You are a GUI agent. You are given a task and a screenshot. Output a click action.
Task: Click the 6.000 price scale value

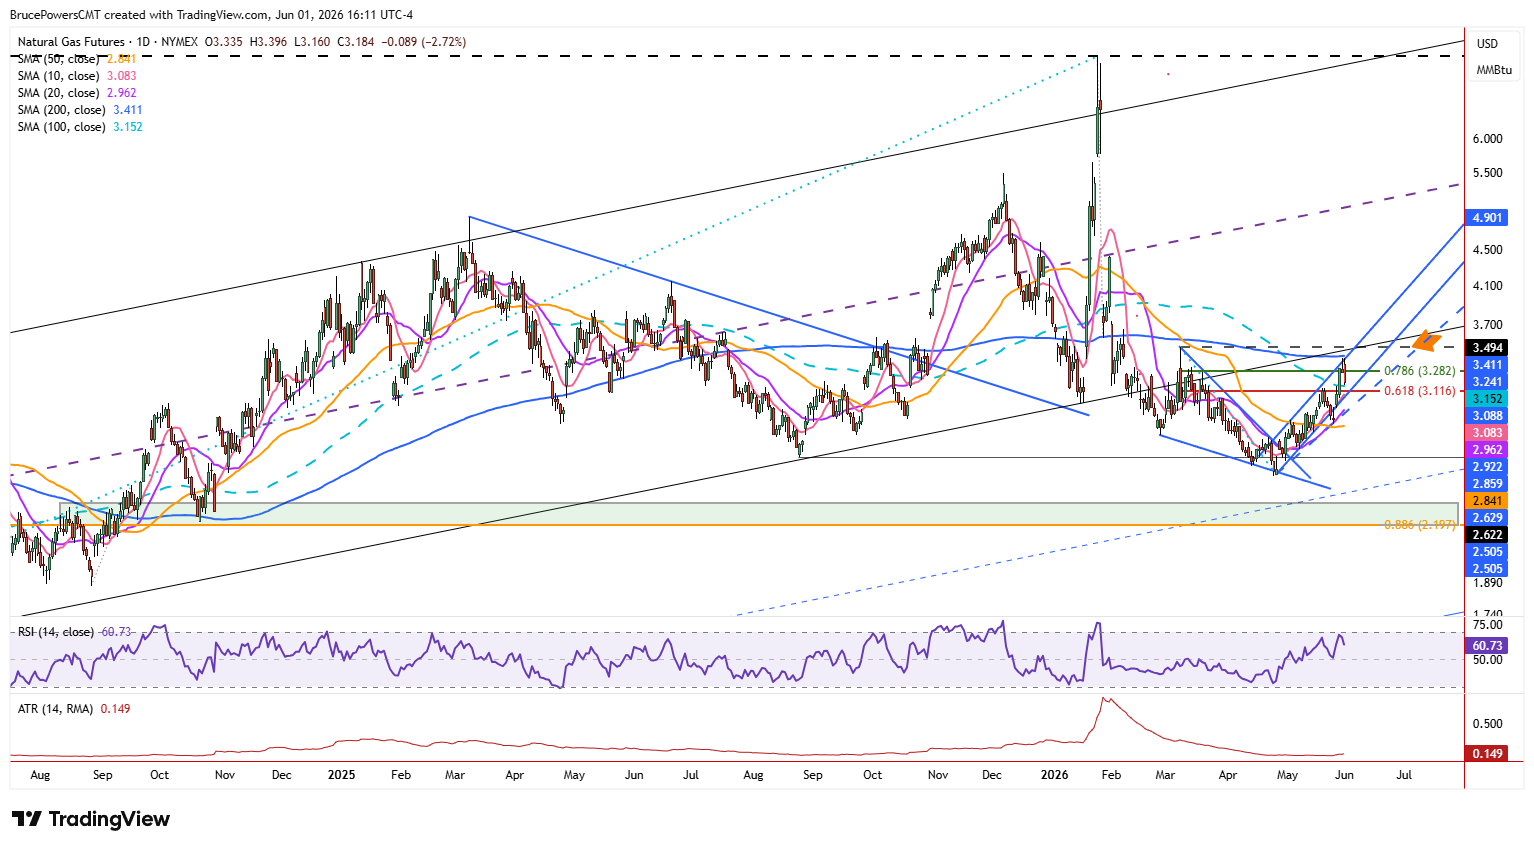pos(1487,140)
